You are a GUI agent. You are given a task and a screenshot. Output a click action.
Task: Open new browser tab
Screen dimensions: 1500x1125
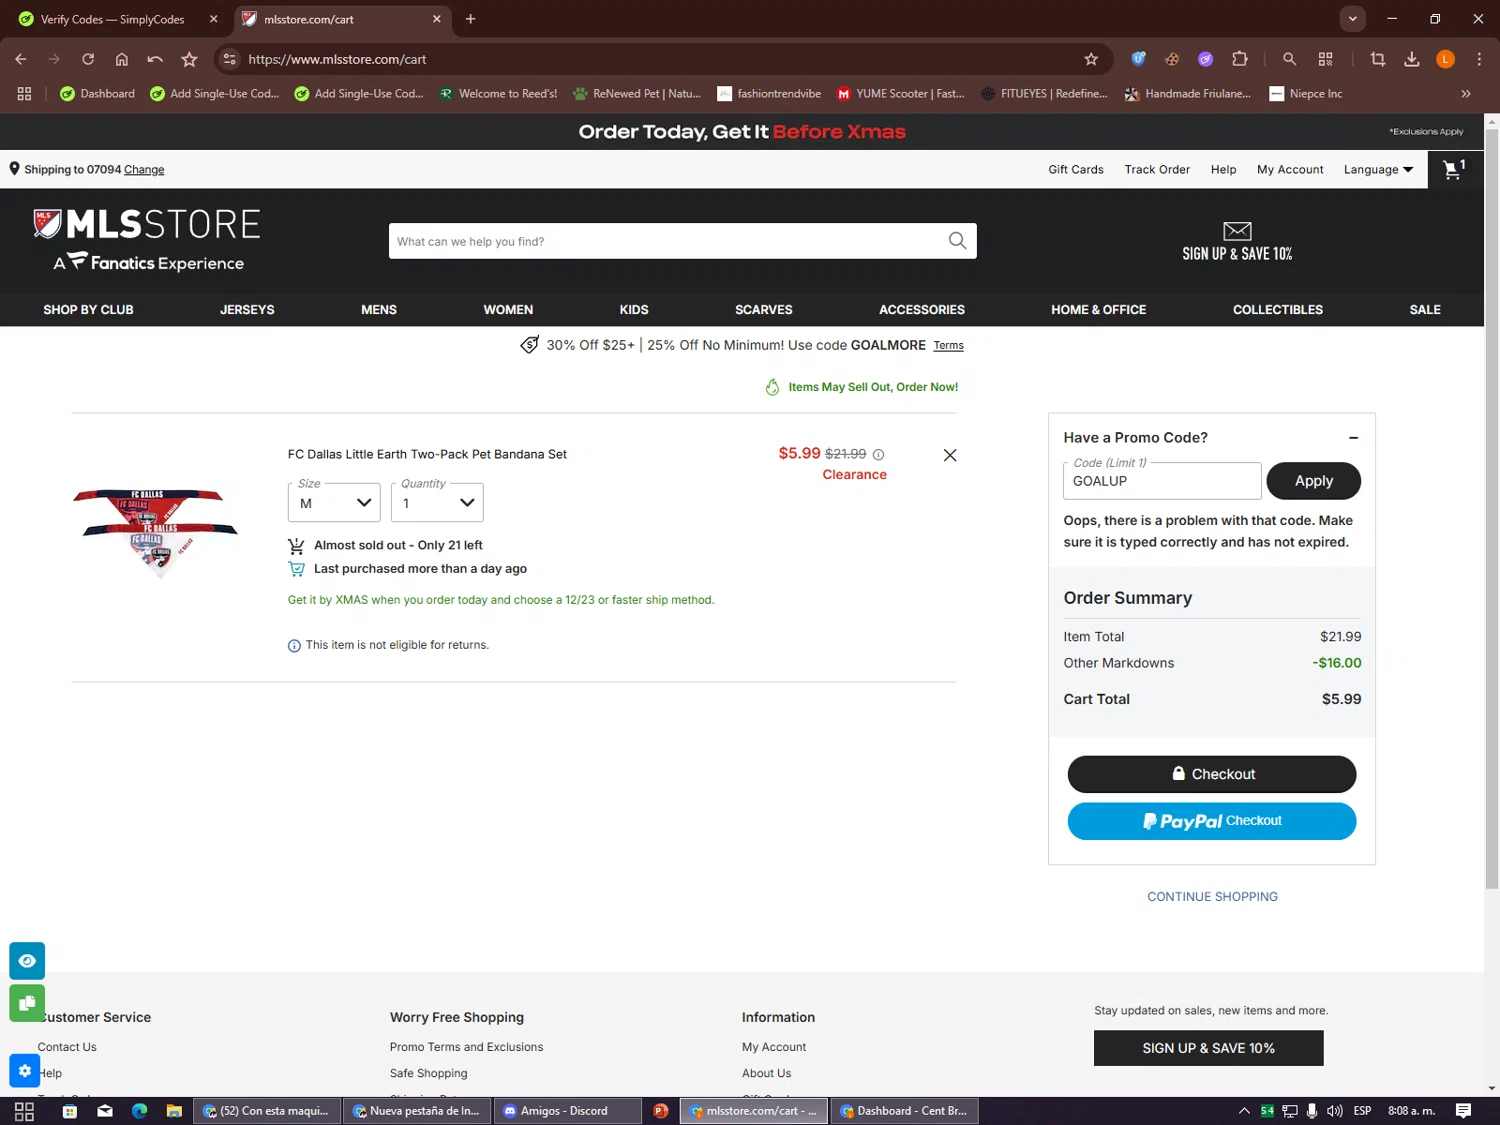[x=470, y=19]
